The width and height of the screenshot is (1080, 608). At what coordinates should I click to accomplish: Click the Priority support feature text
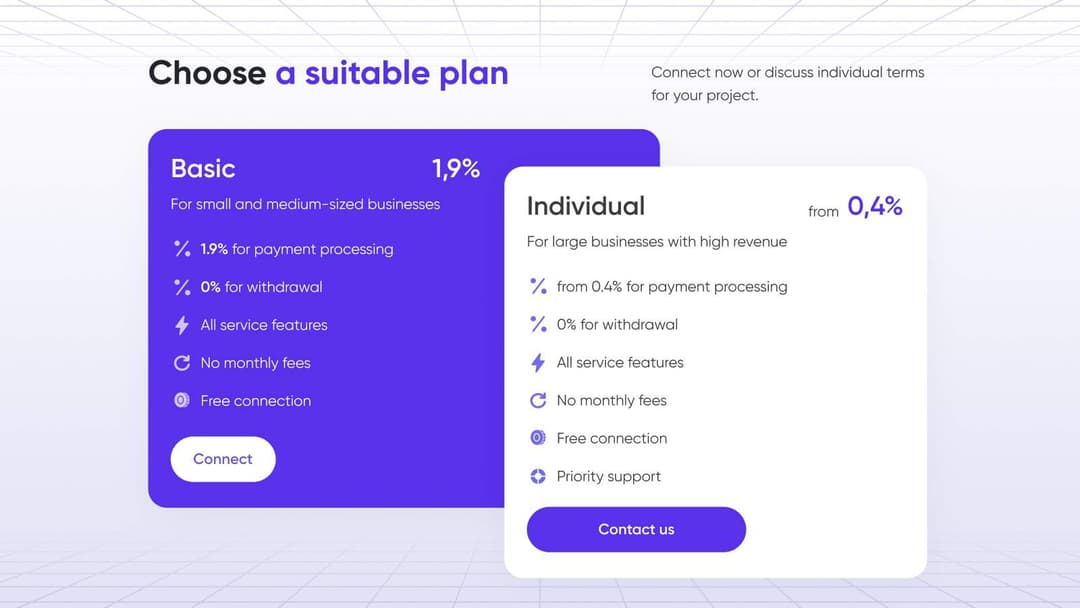click(609, 476)
